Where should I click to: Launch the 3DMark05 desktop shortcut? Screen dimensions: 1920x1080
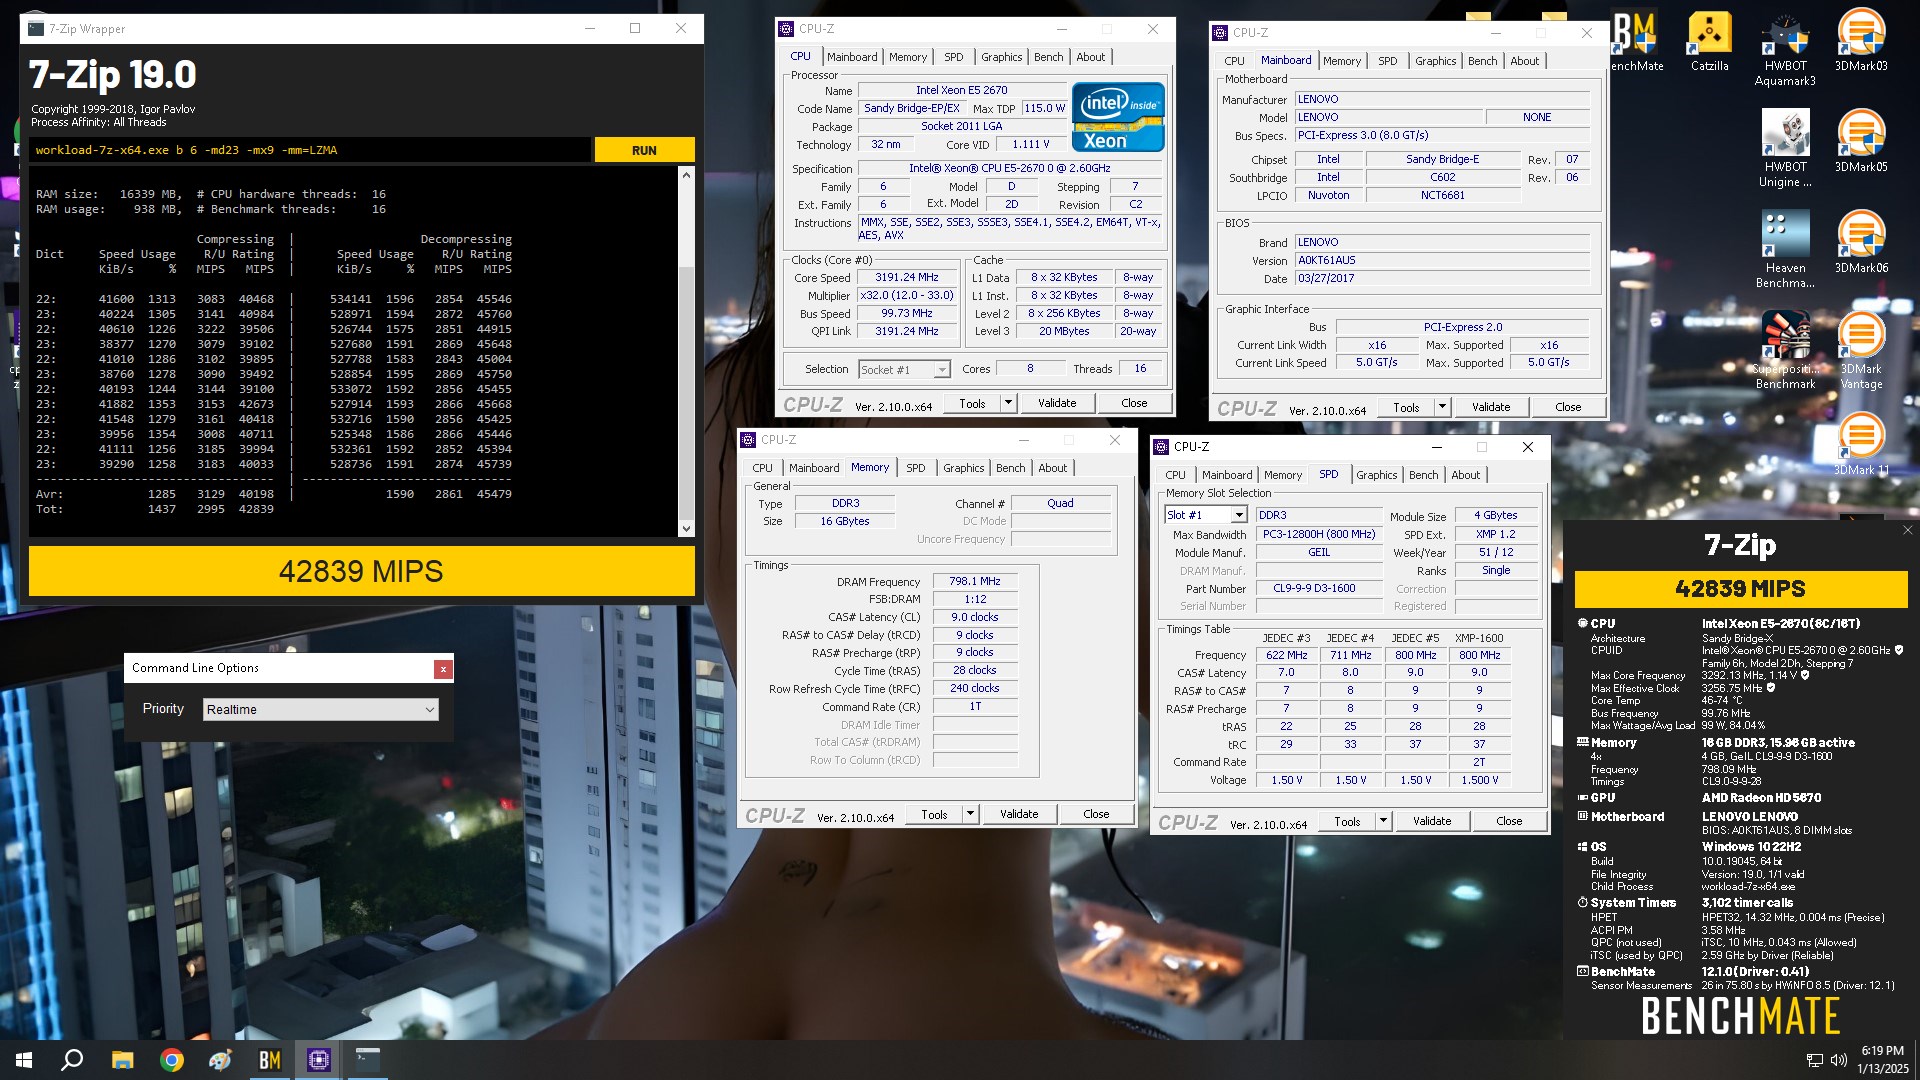pos(1861,142)
